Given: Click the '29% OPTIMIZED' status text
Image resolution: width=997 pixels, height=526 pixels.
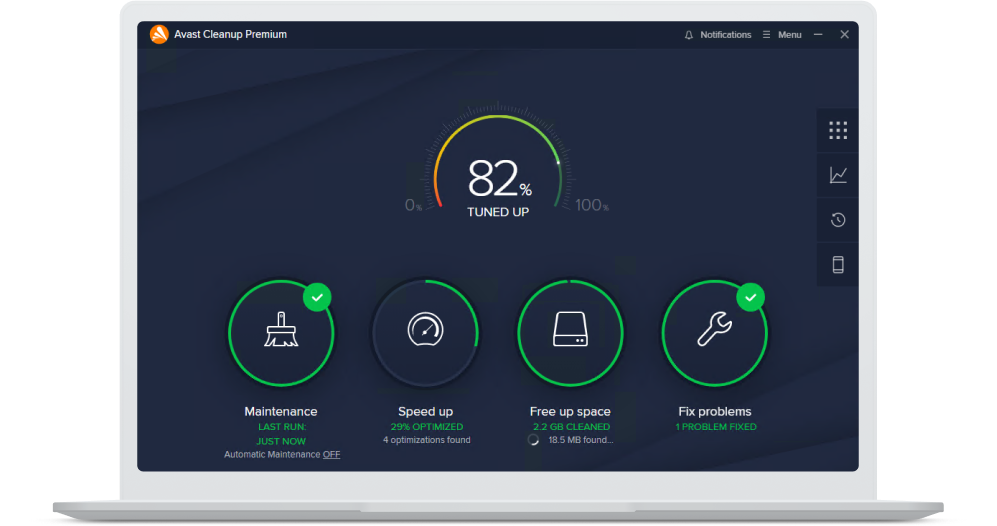Looking at the screenshot, I should click(427, 427).
